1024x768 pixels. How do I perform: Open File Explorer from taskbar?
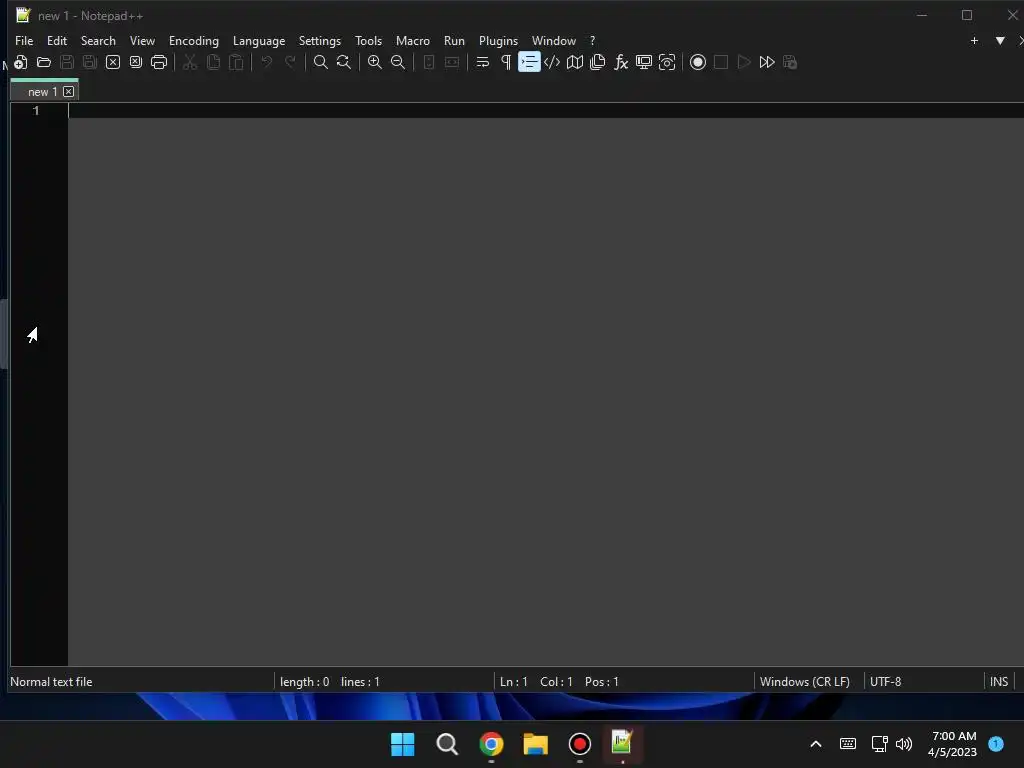(536, 744)
